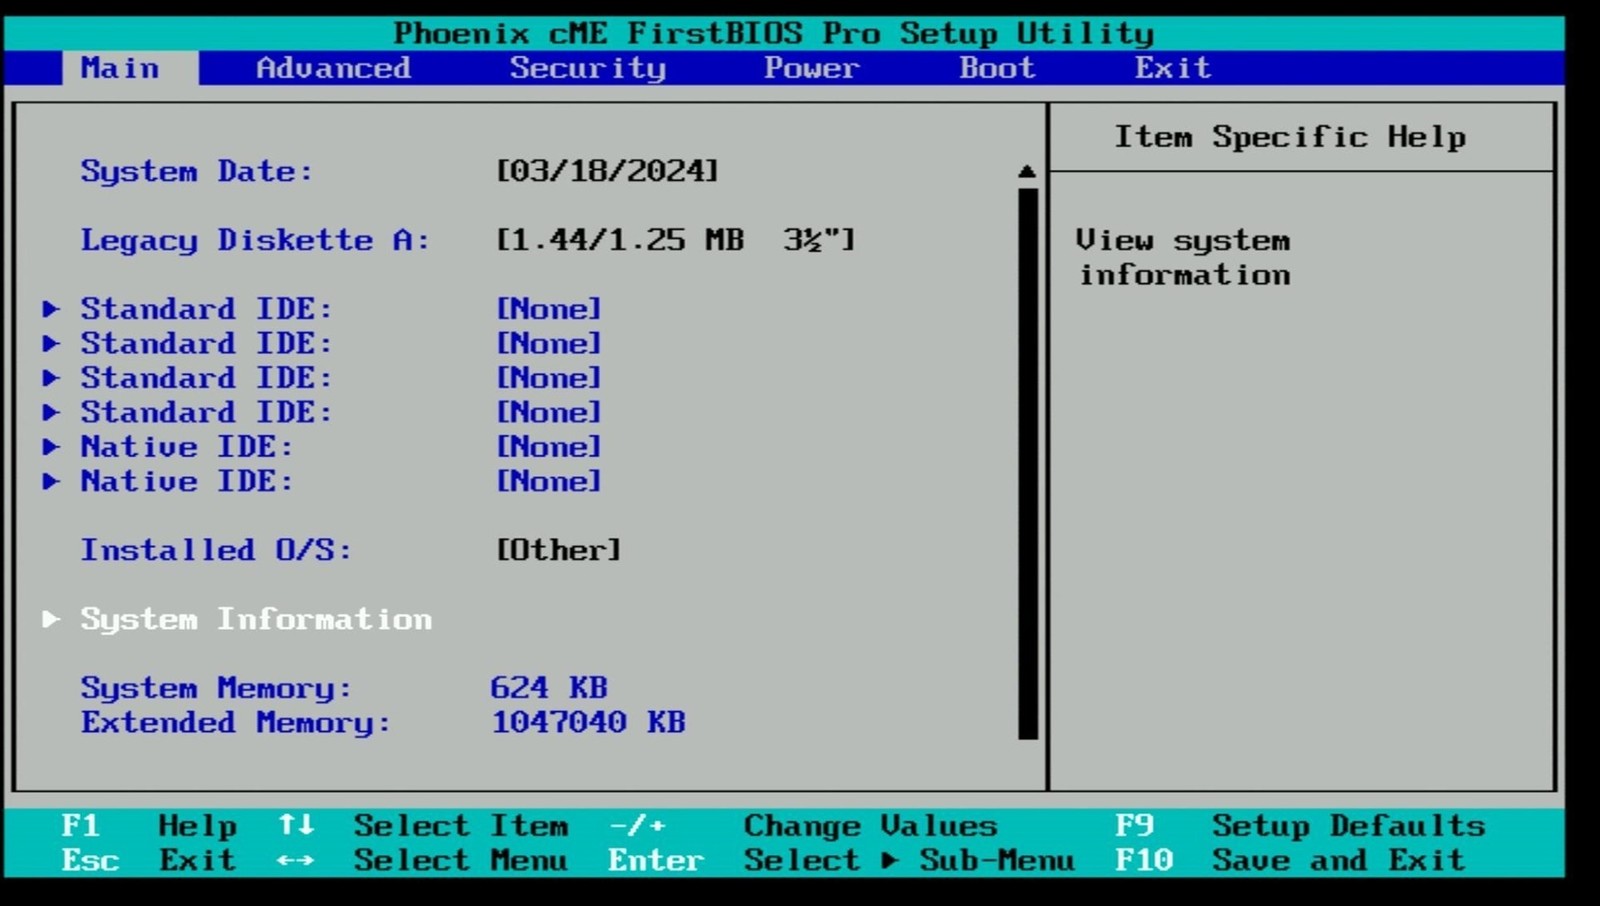Viewport: 1600px width, 906px height.
Task: Expand the System Information sub-menu arrow
Action: (x=51, y=619)
